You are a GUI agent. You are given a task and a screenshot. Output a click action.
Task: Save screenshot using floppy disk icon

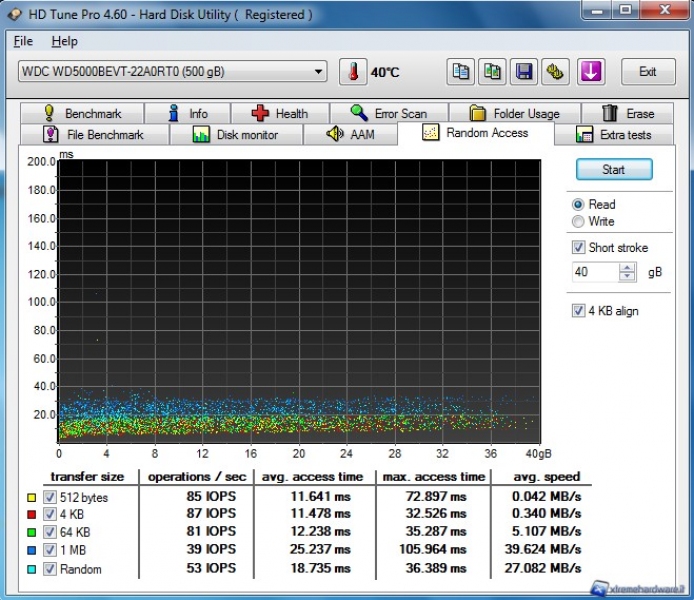point(524,72)
